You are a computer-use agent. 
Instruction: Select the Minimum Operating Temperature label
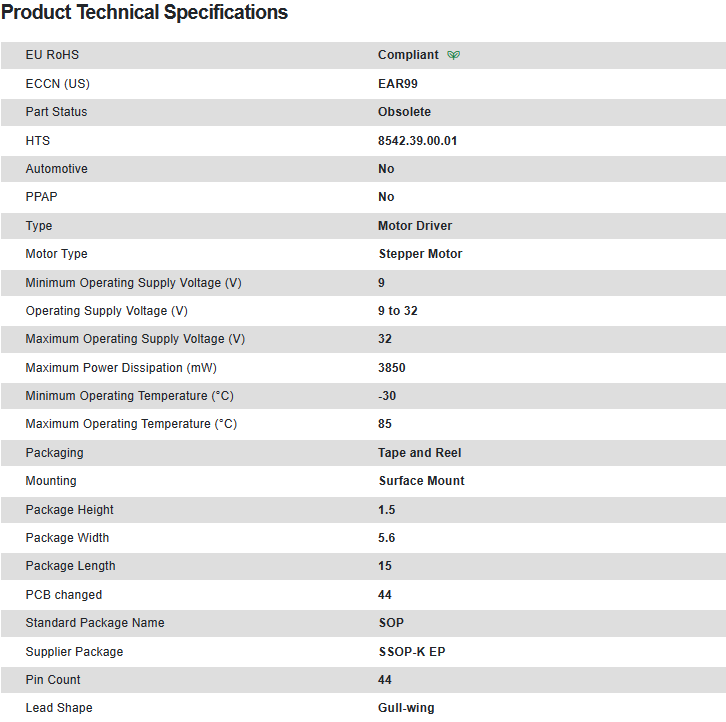point(130,396)
